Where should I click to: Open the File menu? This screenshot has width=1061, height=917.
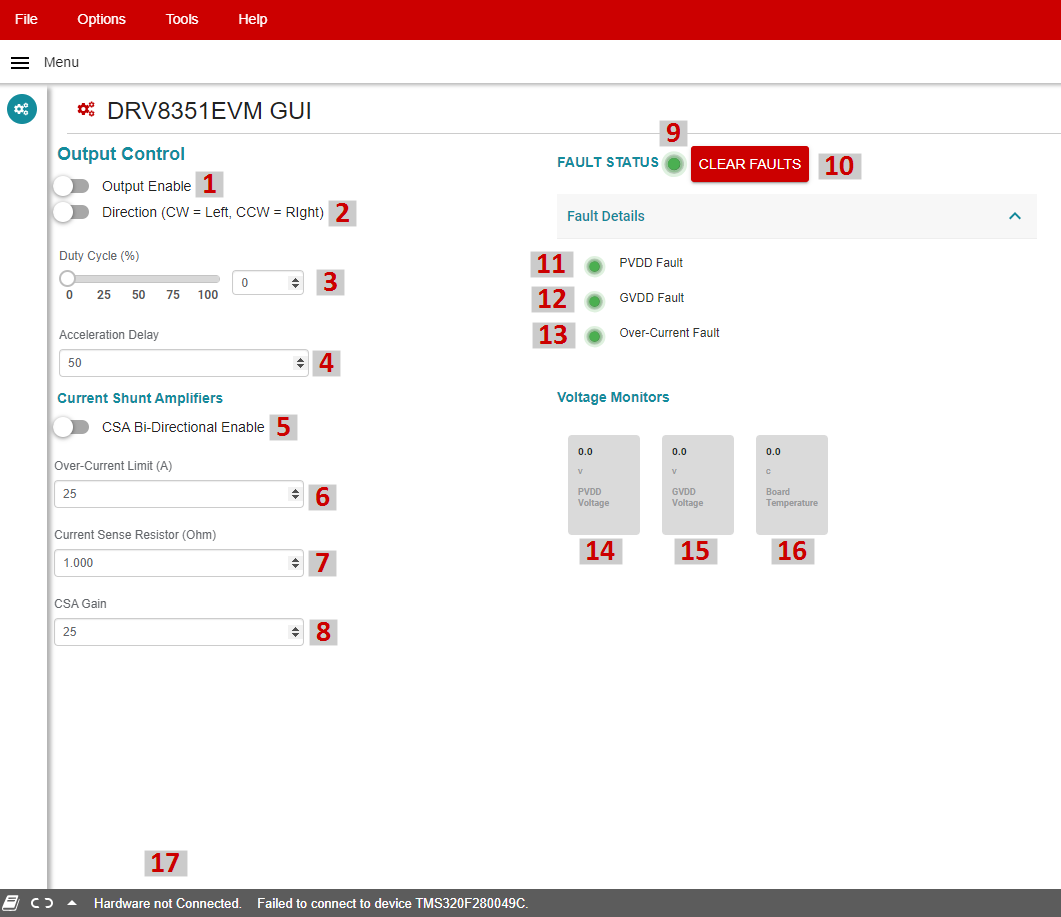coord(26,19)
